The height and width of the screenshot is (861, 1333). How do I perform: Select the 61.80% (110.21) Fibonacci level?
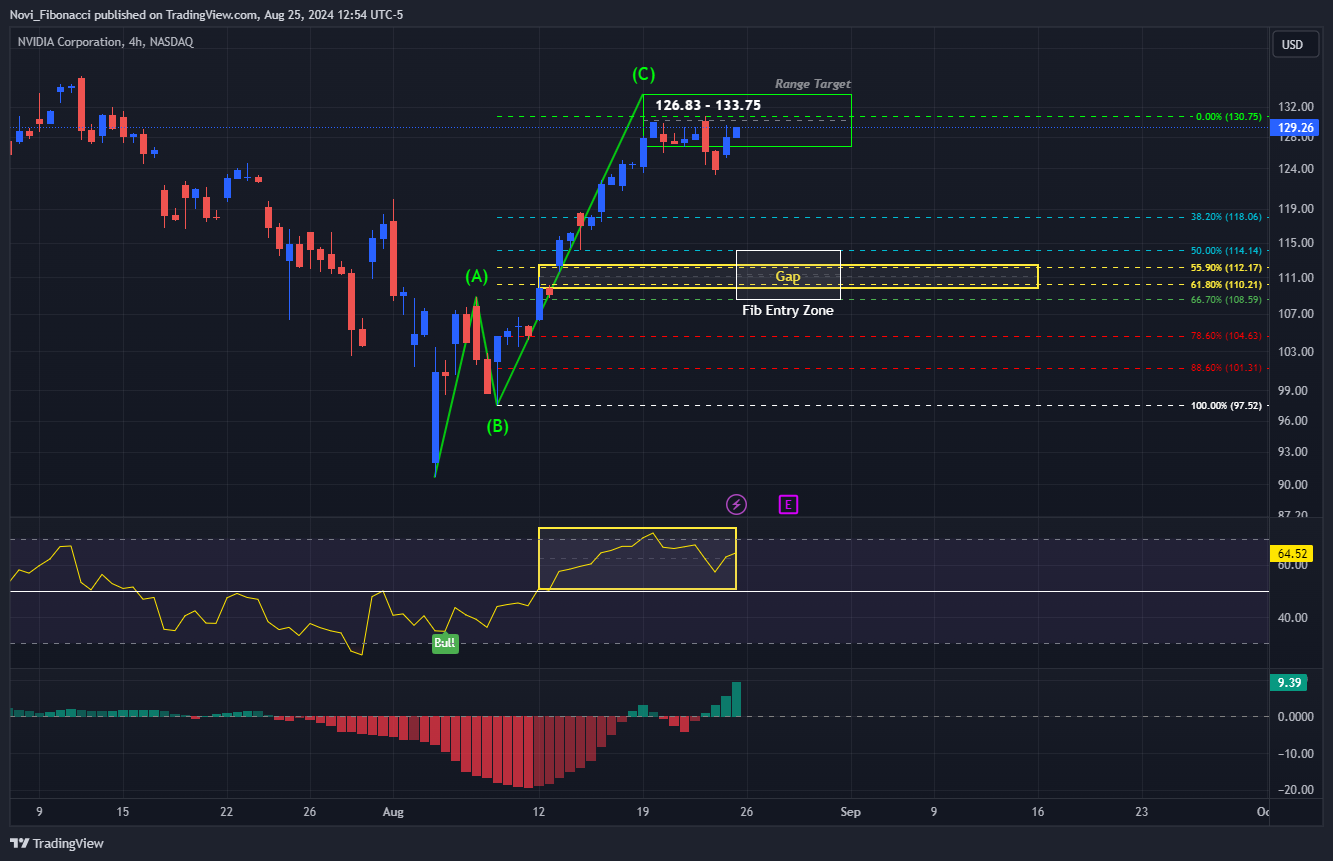[x=1226, y=284]
